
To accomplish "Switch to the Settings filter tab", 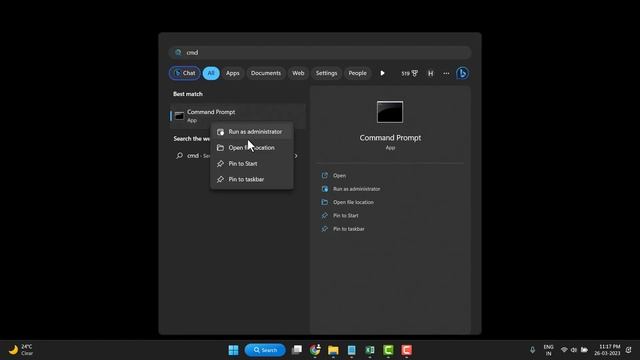I will click(326, 73).
